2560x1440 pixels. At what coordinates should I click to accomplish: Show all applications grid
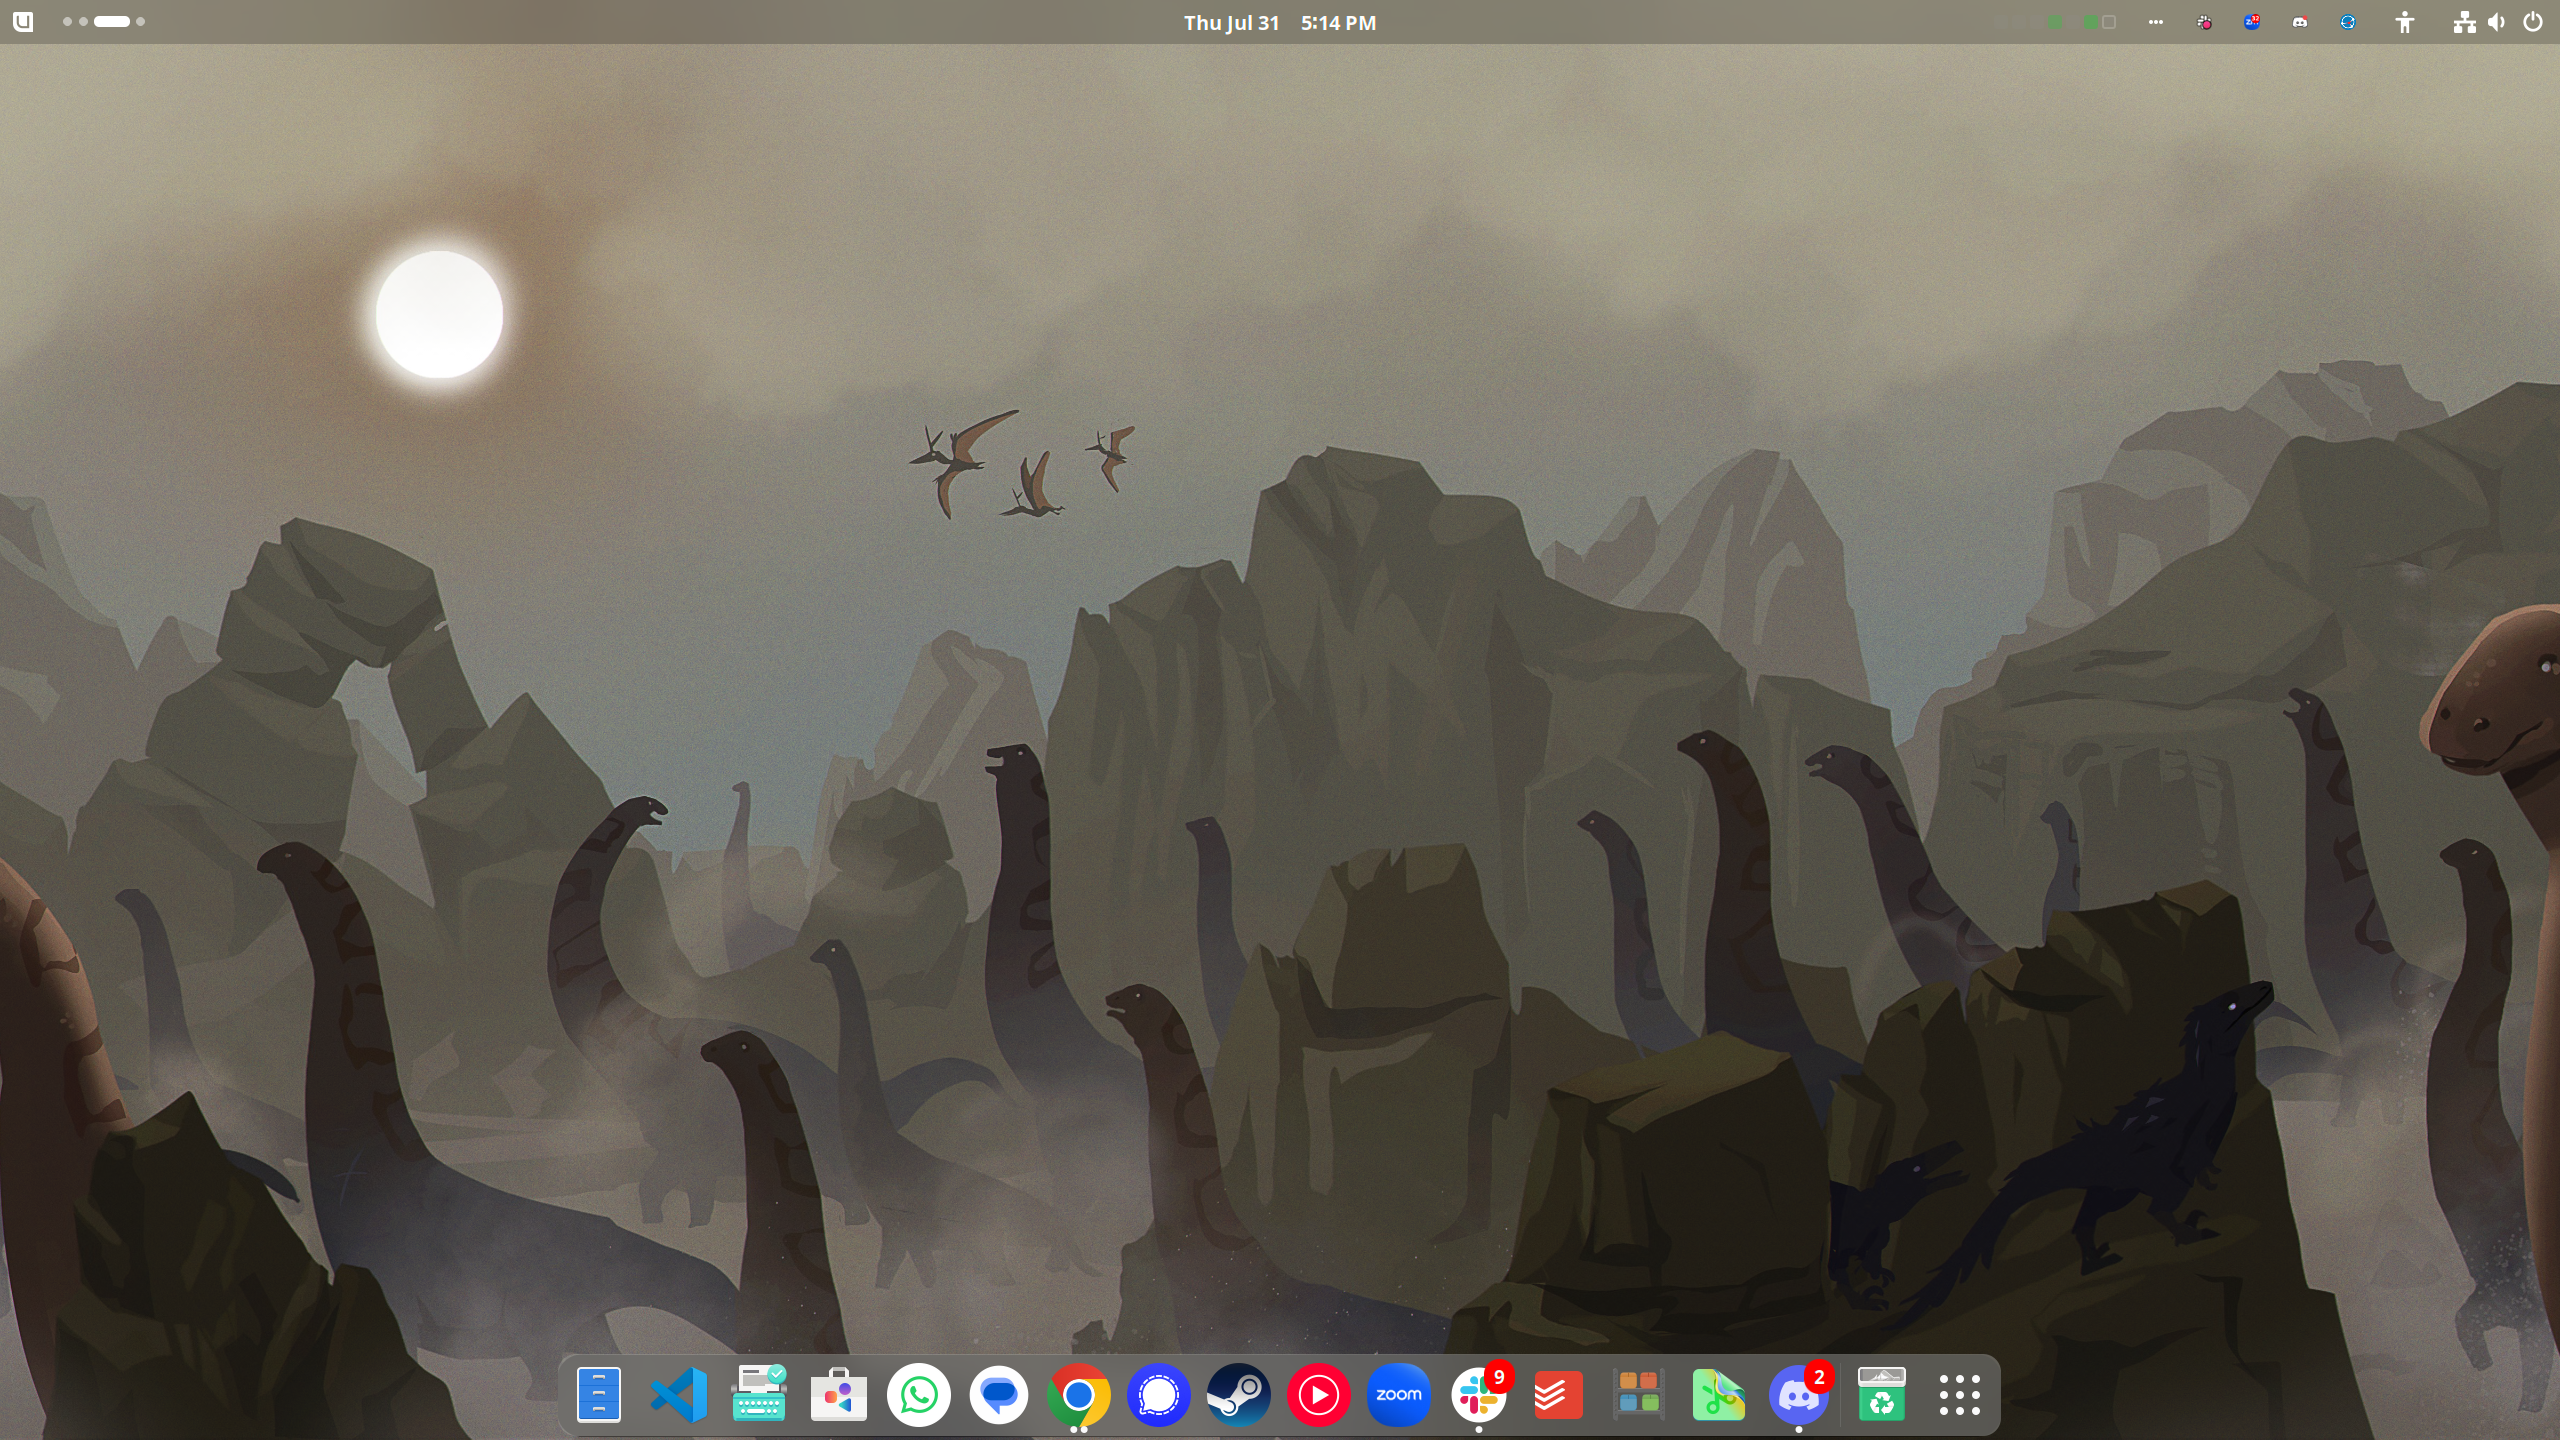[1959, 1394]
